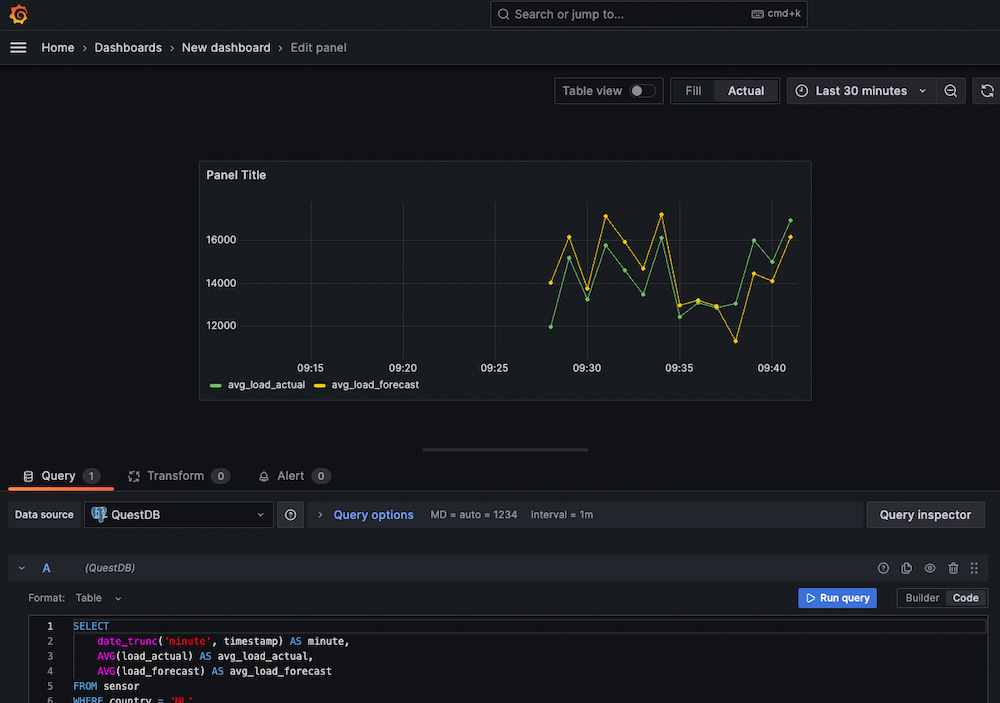Screen dimensions: 1000x703
Task: Click the zoom out time range icon
Action: click(x=950, y=91)
